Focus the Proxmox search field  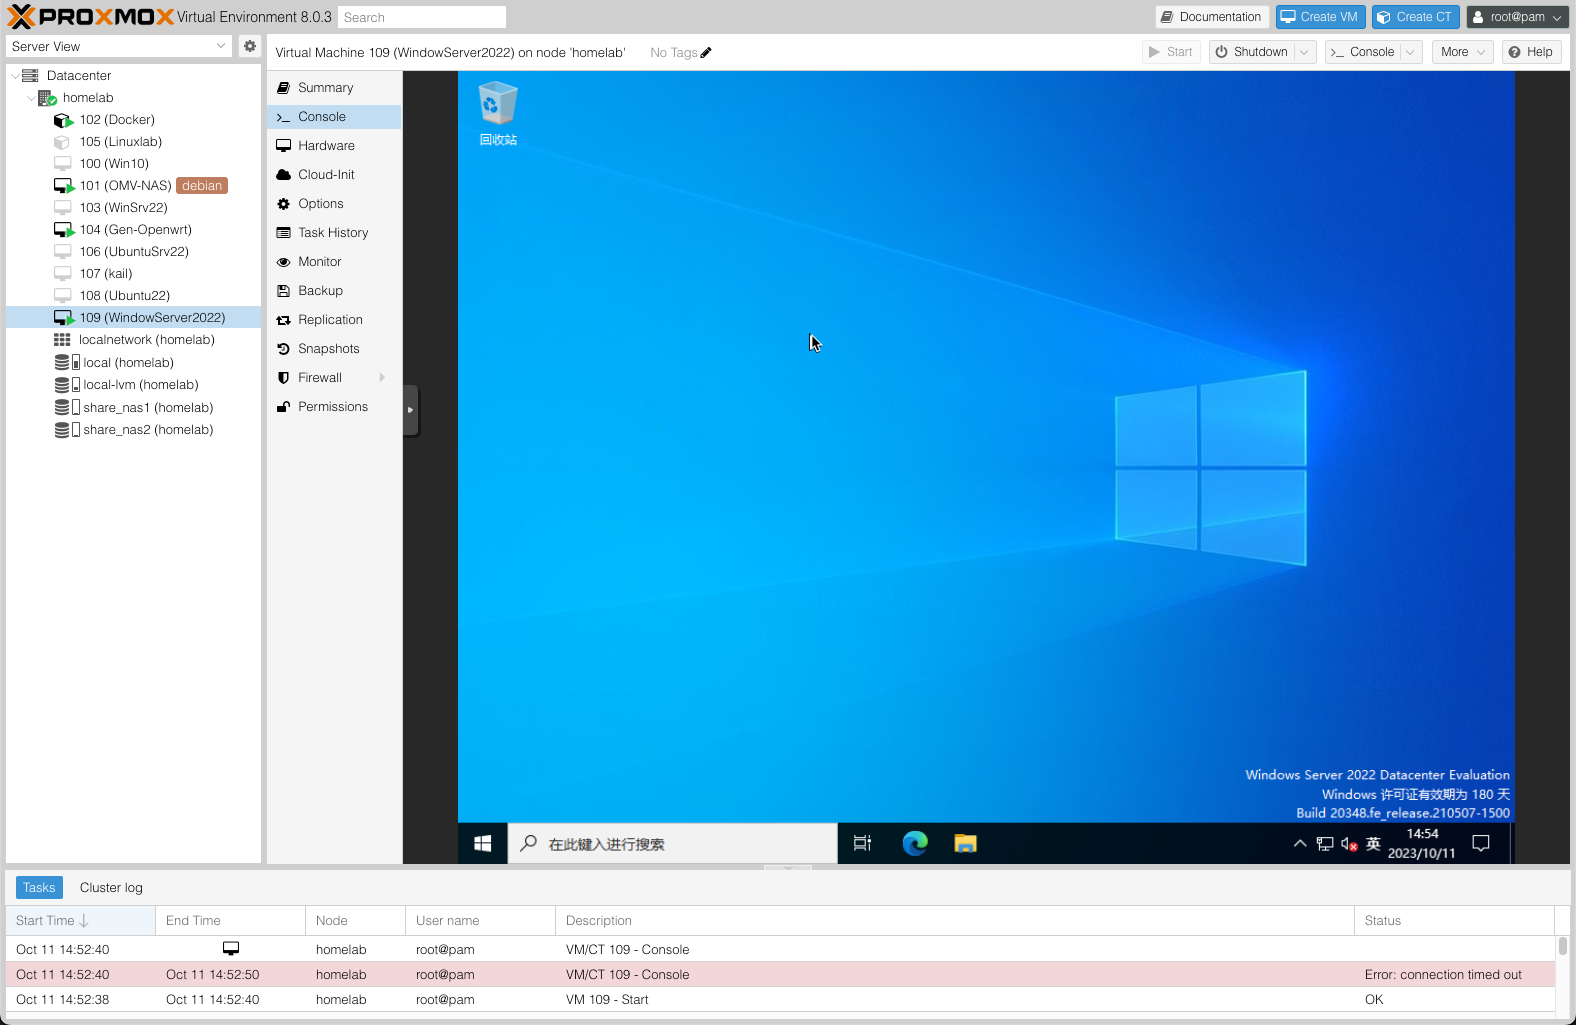[x=422, y=17]
